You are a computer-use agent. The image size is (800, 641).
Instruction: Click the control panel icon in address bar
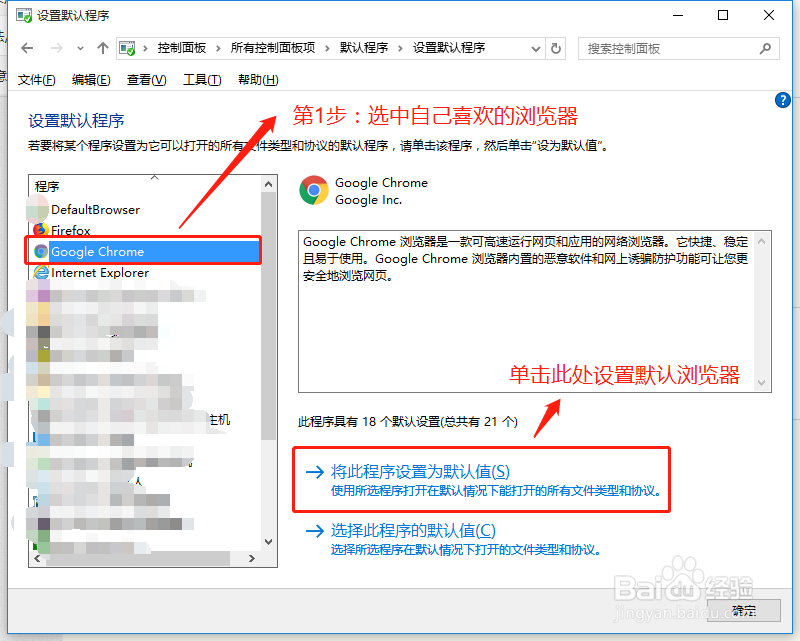coord(127,48)
